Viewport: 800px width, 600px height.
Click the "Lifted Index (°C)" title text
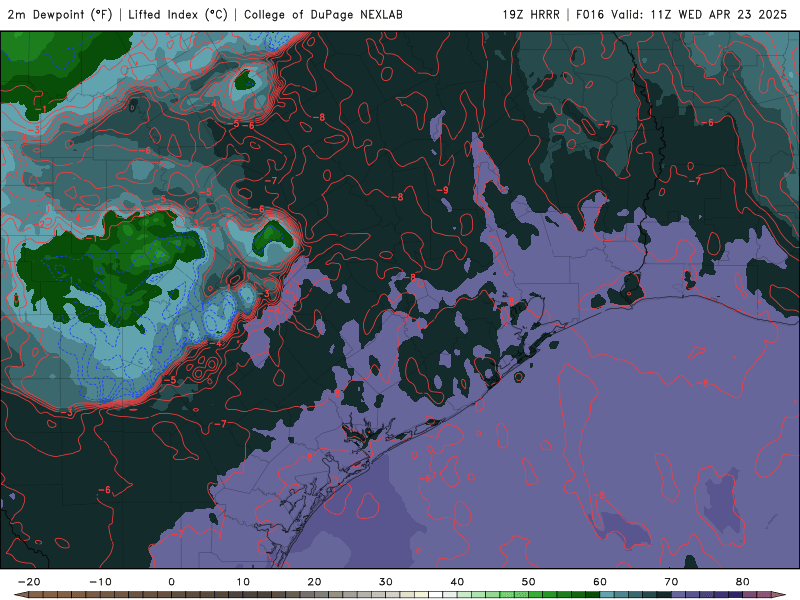click(x=178, y=15)
